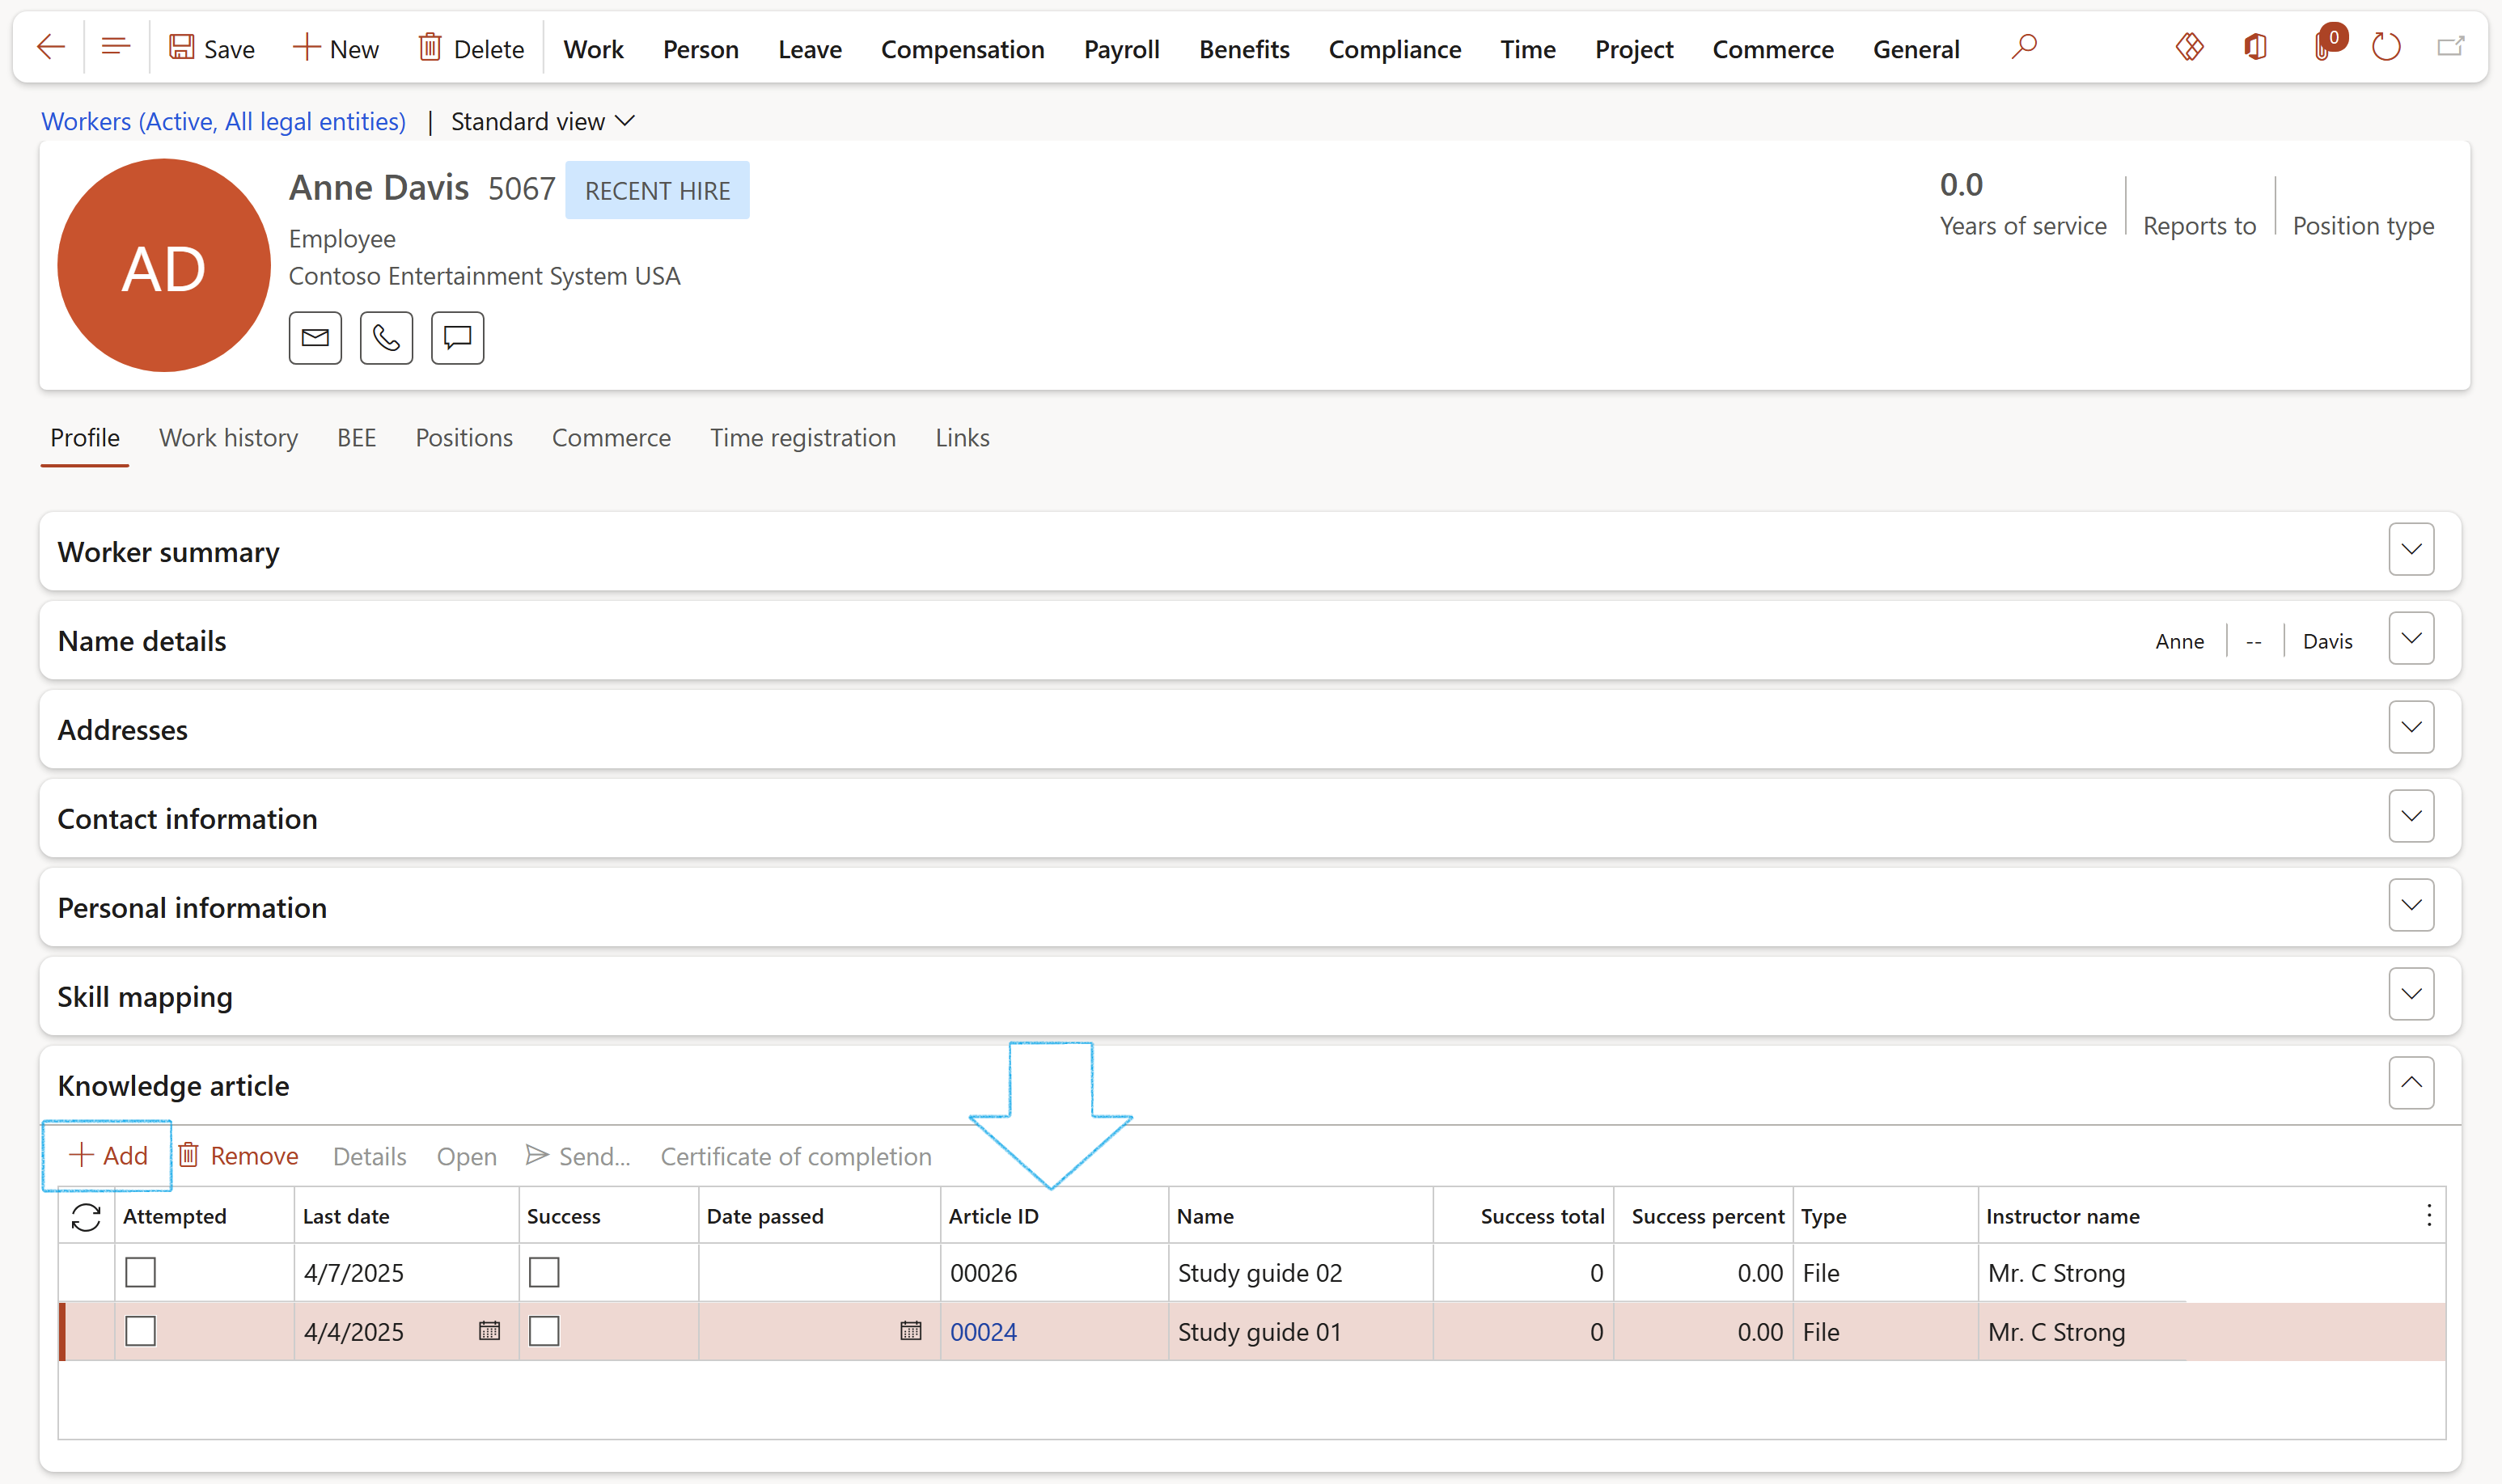Expand the Contact information section
The height and width of the screenshot is (1484, 2502).
2411,816
